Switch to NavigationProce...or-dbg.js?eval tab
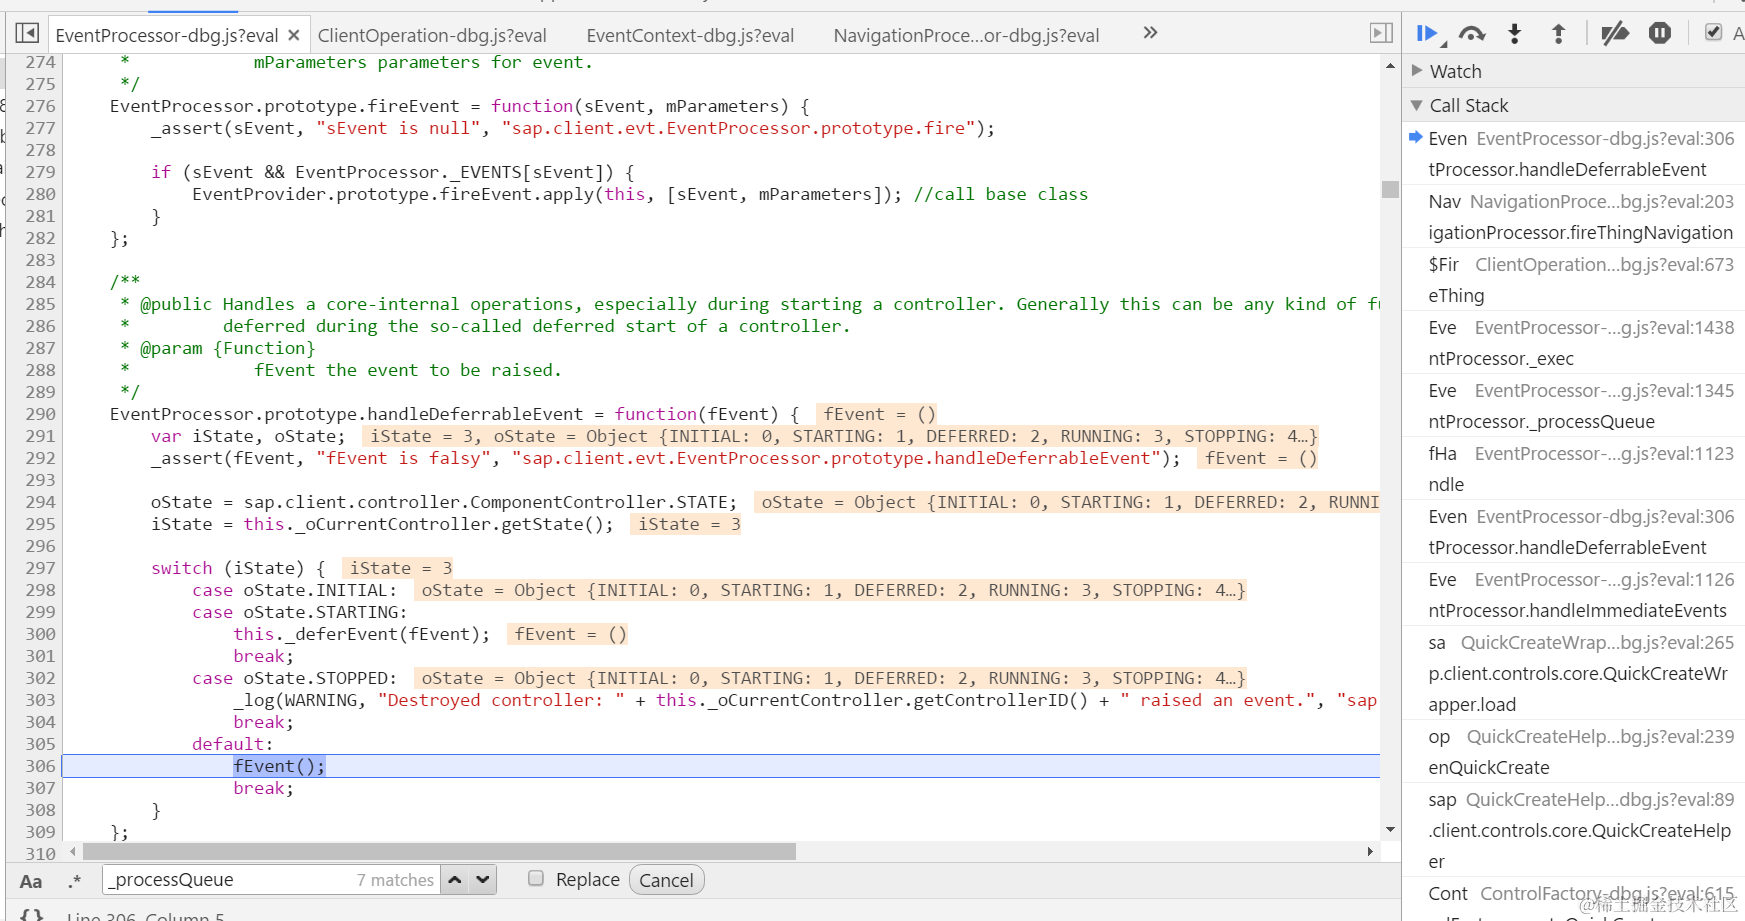 [966, 35]
